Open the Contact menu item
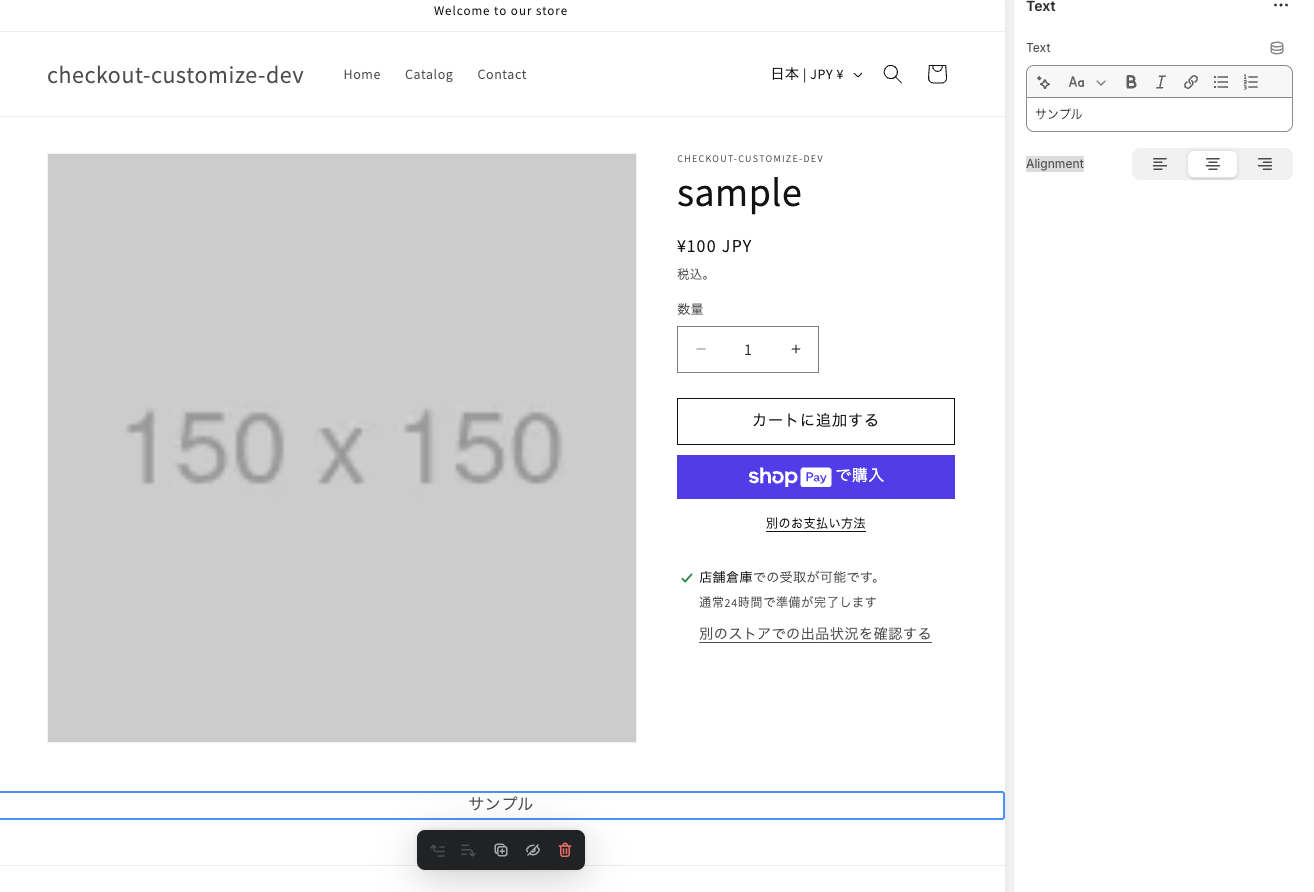The width and height of the screenshot is (1314, 892). (502, 74)
